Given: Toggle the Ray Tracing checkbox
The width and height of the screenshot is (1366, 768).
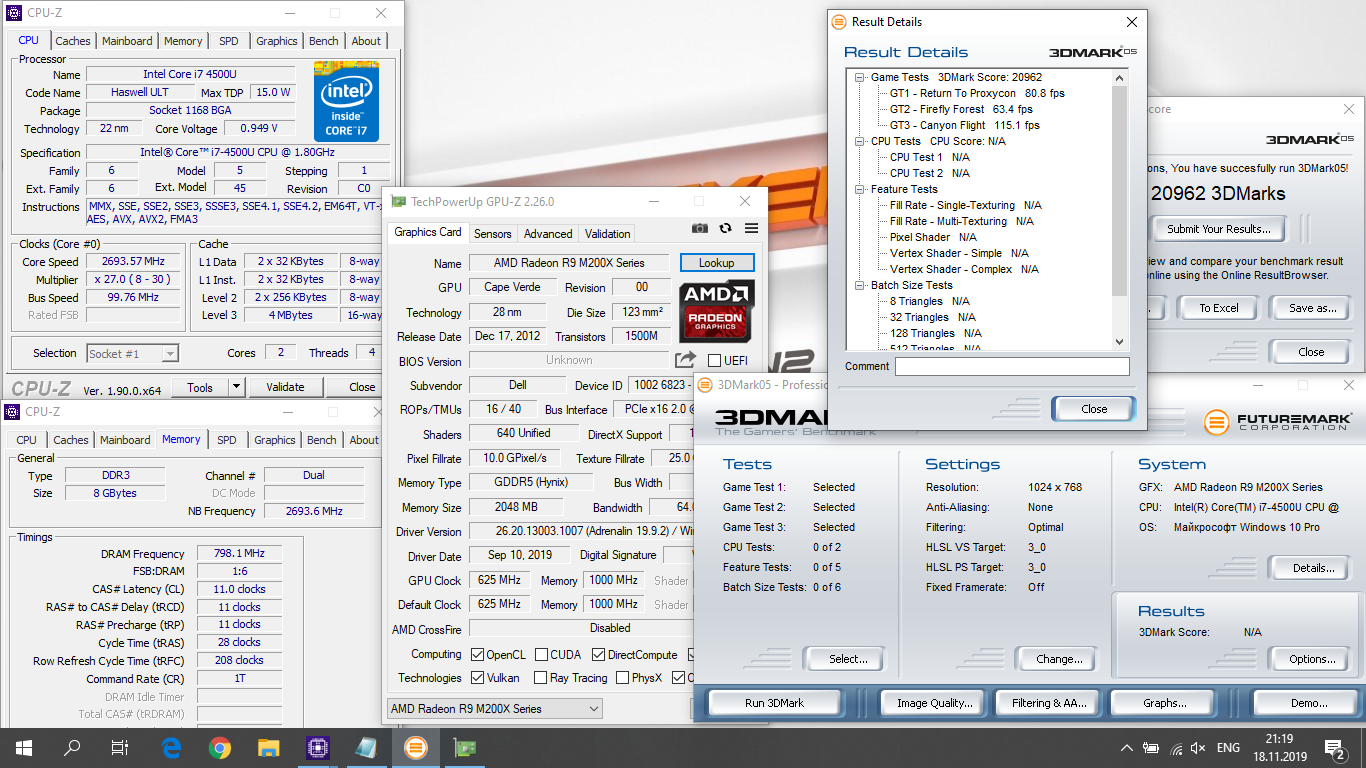Looking at the screenshot, I should pyautogui.click(x=541, y=678).
